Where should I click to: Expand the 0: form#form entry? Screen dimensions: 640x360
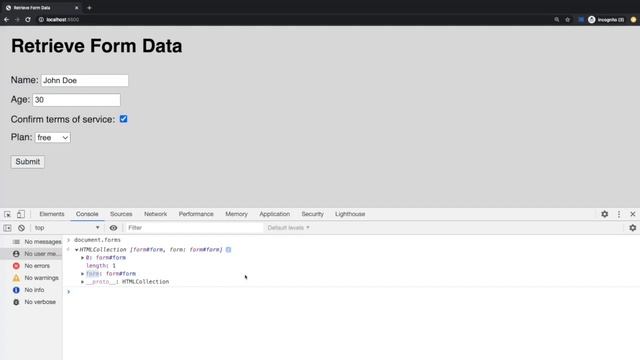pos(82,258)
